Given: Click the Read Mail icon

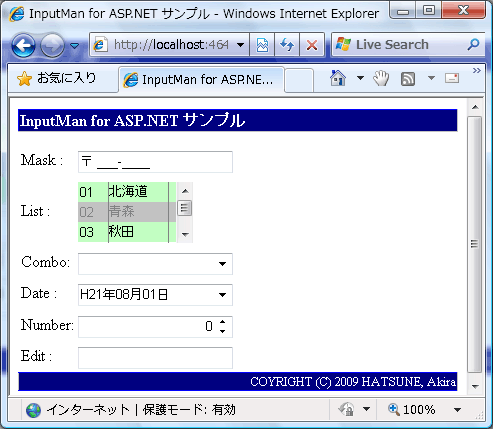Looking at the screenshot, I should pyautogui.click(x=452, y=78).
